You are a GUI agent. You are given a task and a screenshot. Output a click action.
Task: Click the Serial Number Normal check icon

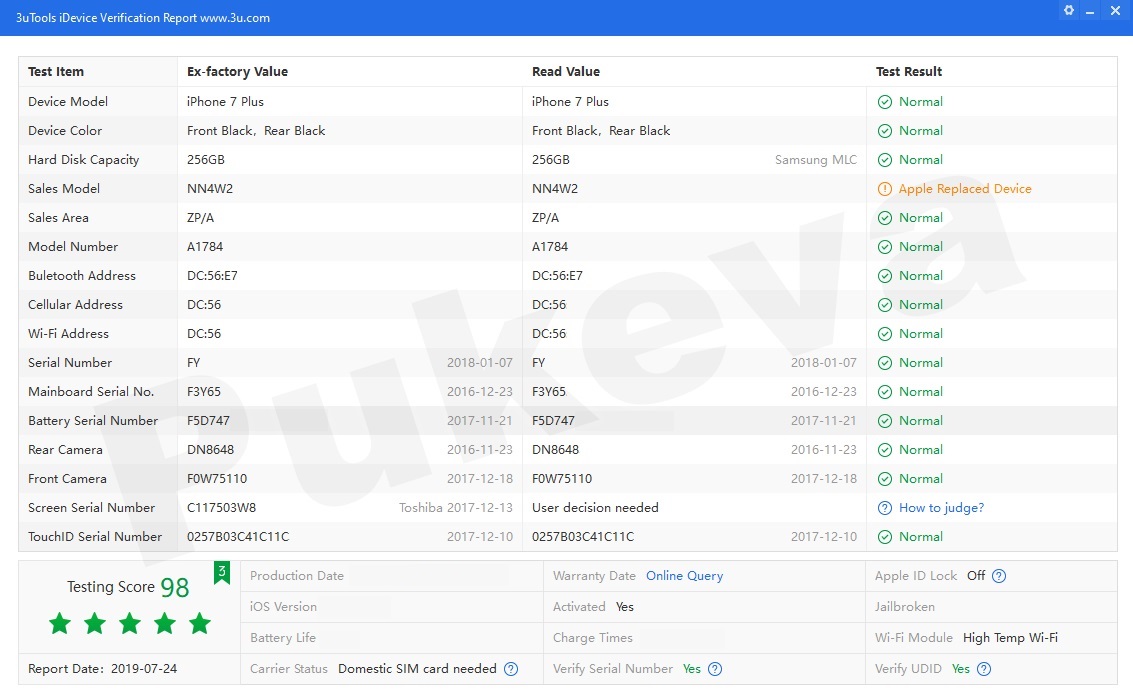884,363
